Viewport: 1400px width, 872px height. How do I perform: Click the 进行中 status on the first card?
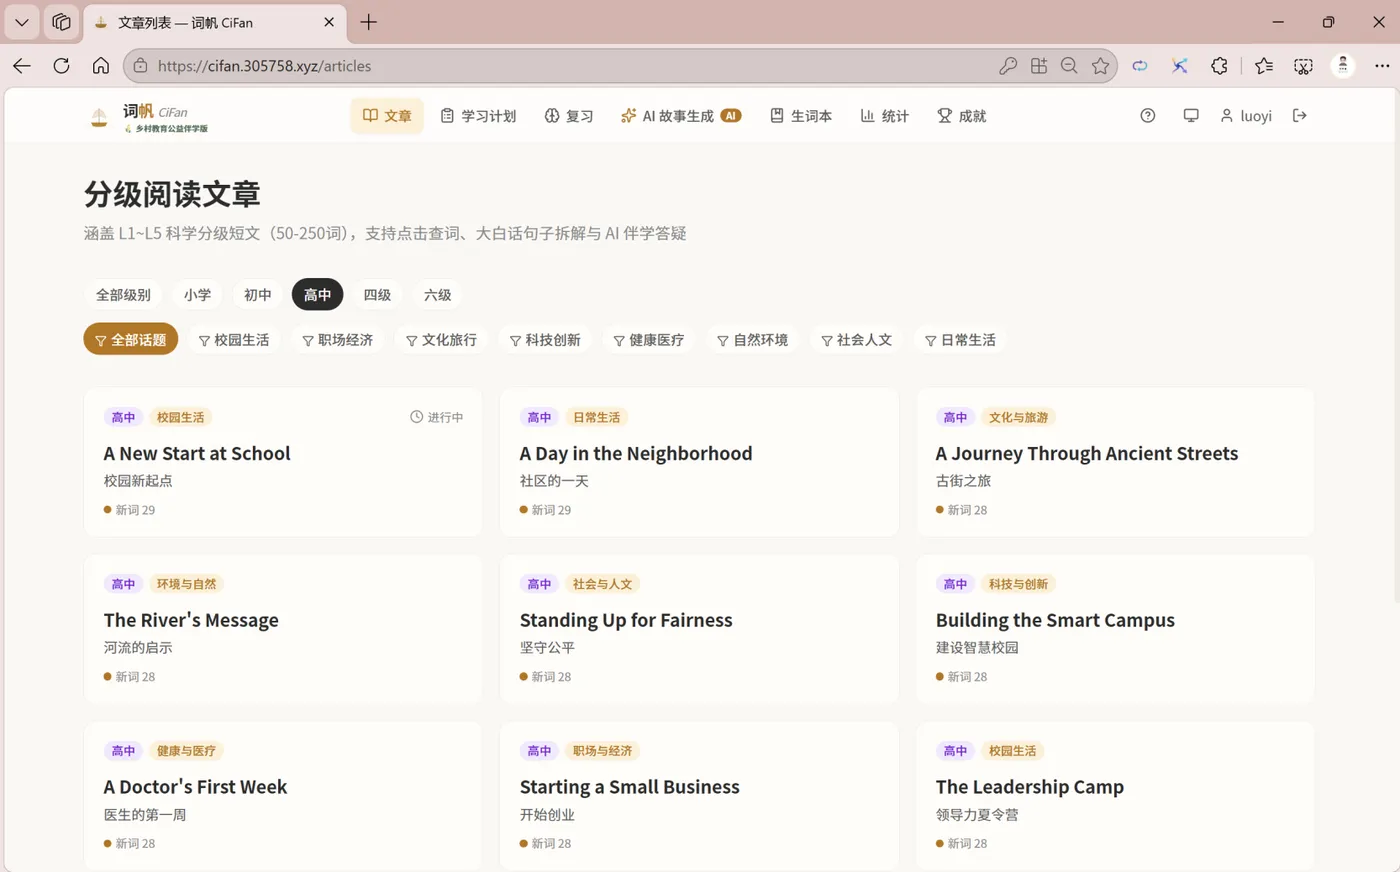437,417
